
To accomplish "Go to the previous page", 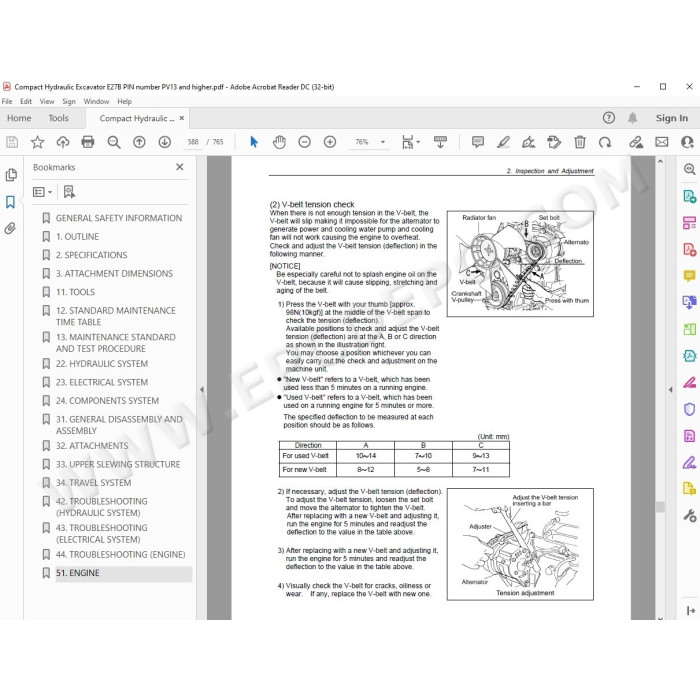I will (x=139, y=142).
